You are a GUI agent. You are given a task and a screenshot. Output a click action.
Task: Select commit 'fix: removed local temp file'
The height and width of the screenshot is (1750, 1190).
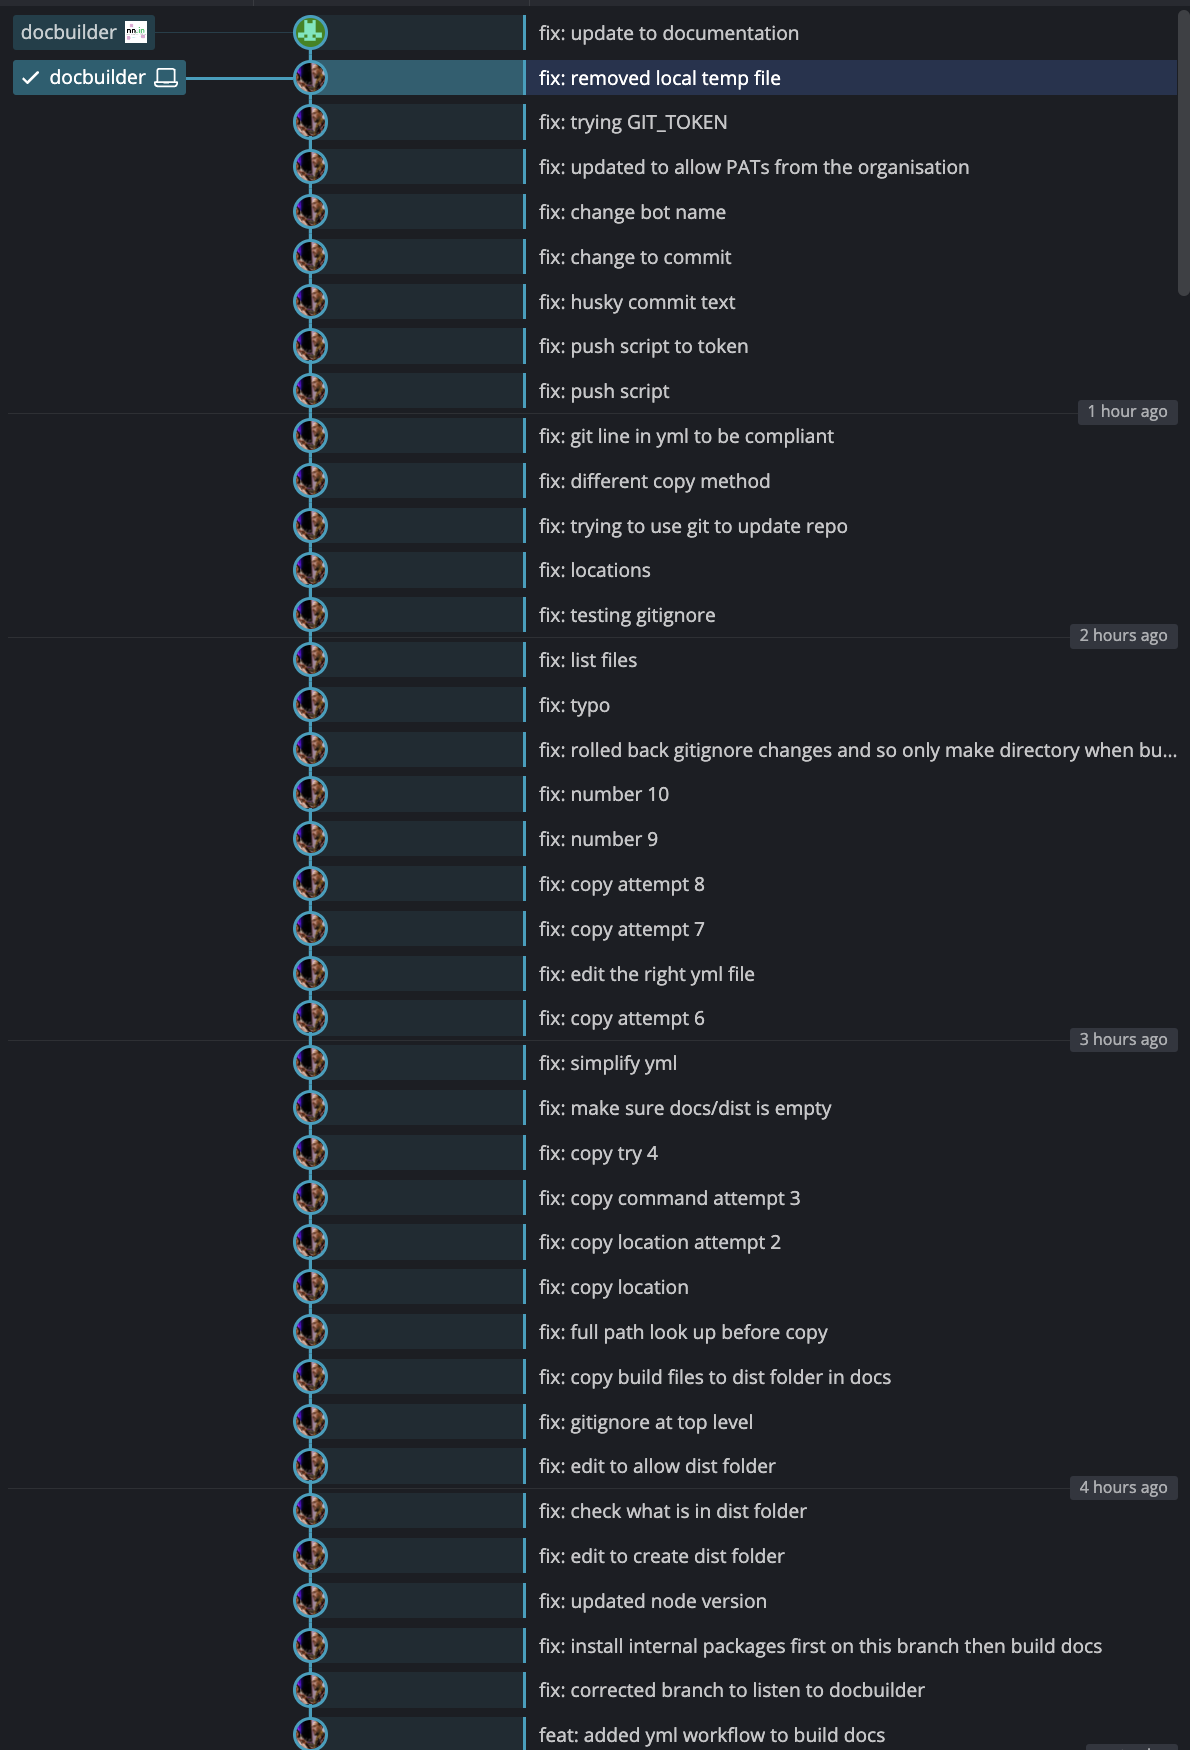point(659,78)
